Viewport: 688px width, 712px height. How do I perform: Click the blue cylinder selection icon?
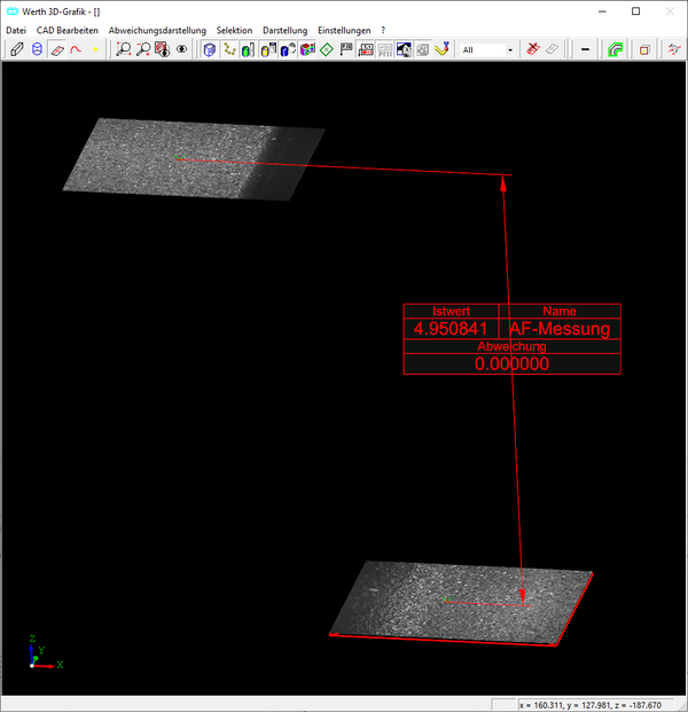coord(37,50)
